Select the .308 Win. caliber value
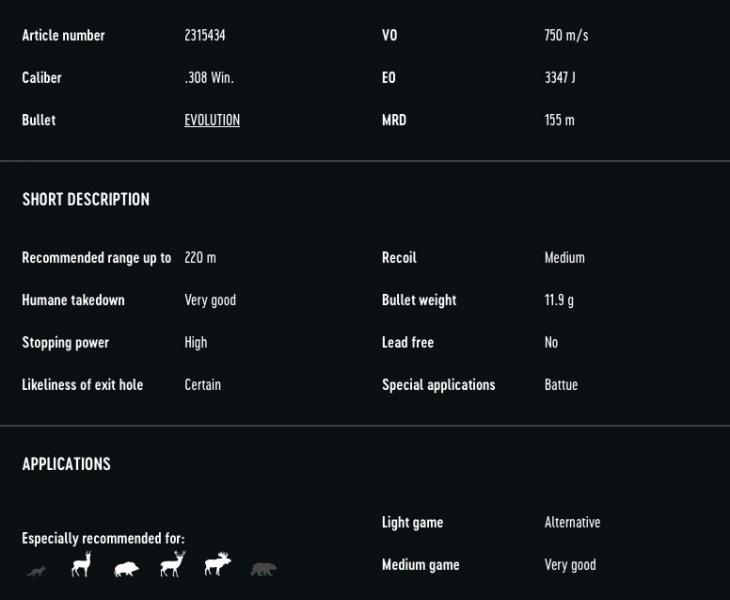The image size is (730, 600). click(209, 78)
